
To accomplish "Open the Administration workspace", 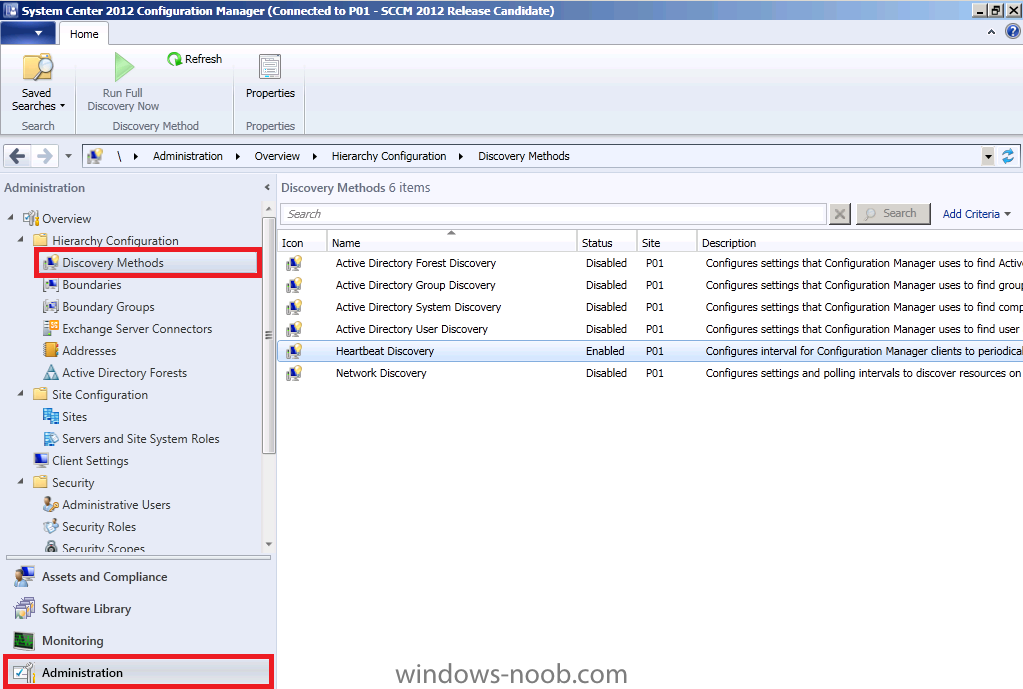I will [138, 673].
